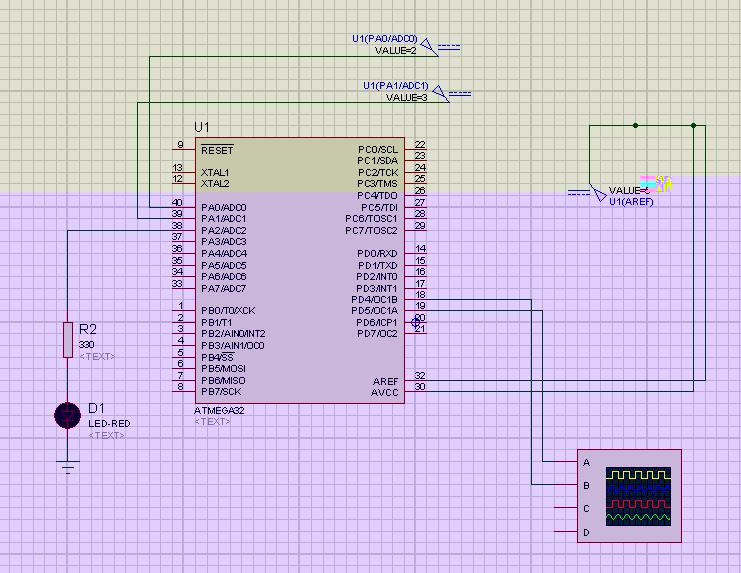741x573 pixels.
Task: Select oscilloscope channel A terminal
Action: 586,462
